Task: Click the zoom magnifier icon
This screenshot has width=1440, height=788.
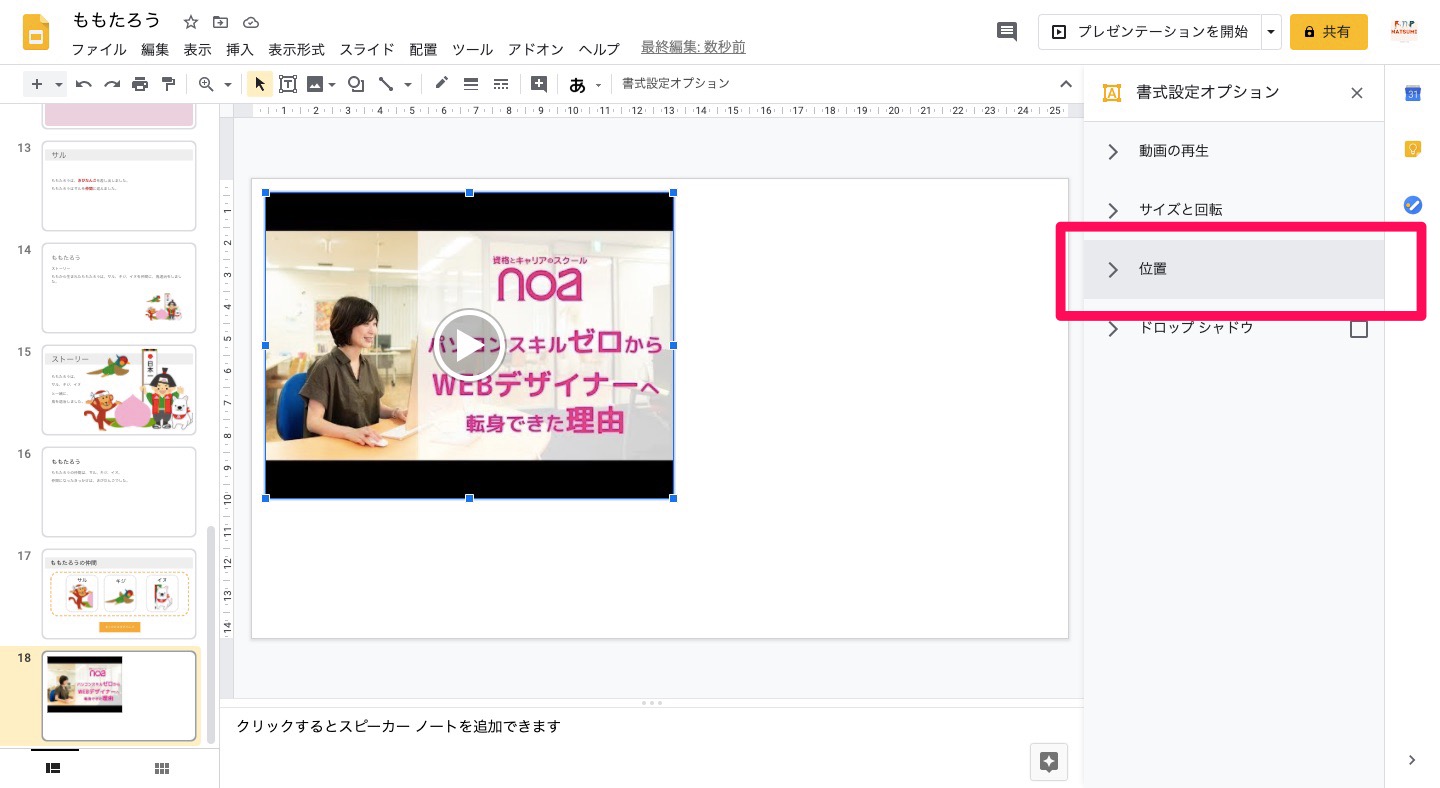Action: 206,84
